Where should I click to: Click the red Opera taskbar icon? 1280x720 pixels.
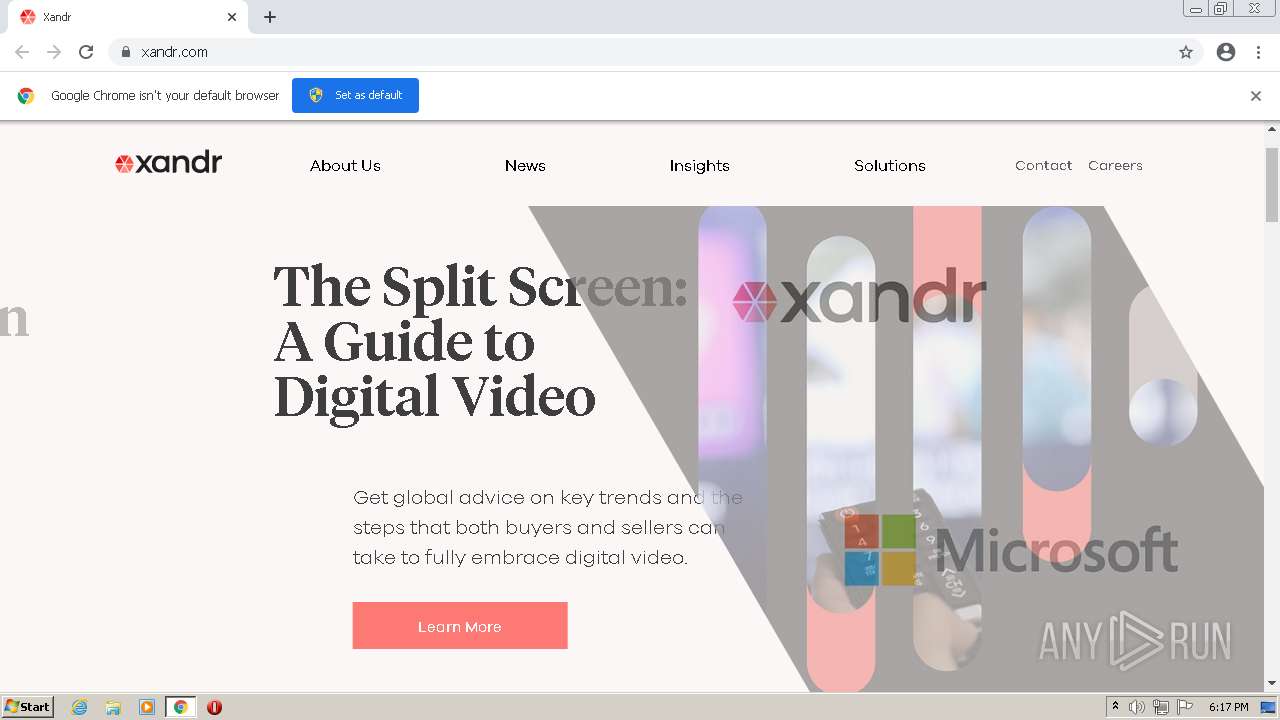pyautogui.click(x=214, y=707)
